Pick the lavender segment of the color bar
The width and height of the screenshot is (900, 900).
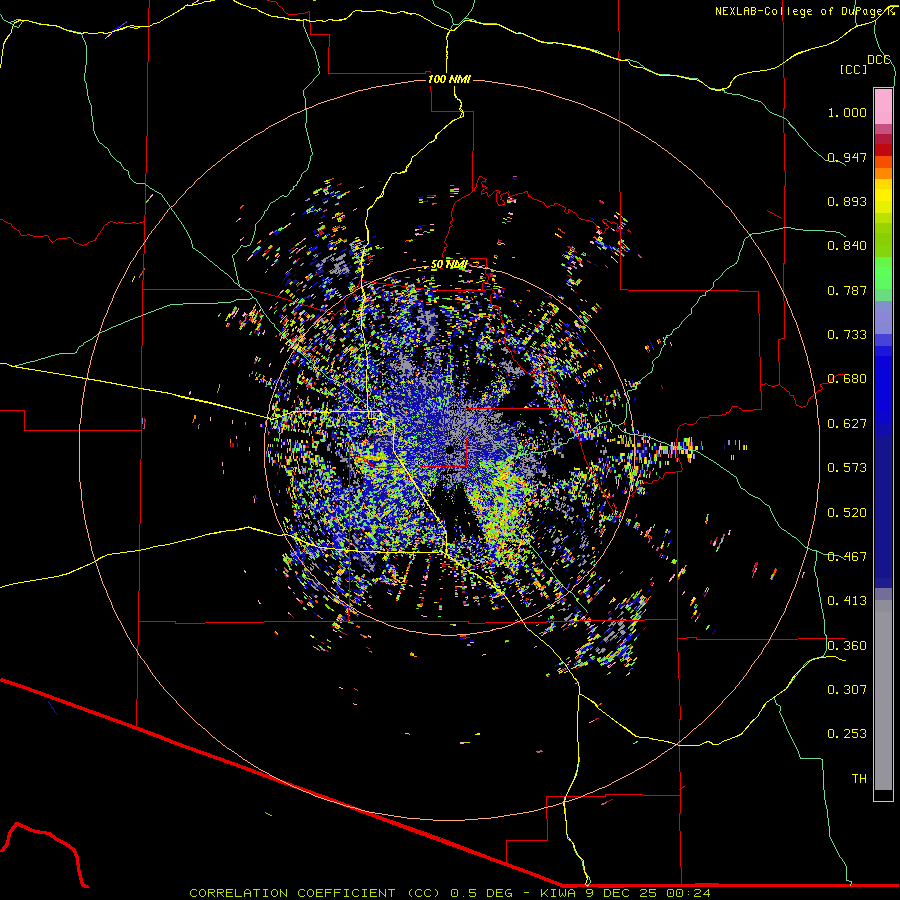883,317
